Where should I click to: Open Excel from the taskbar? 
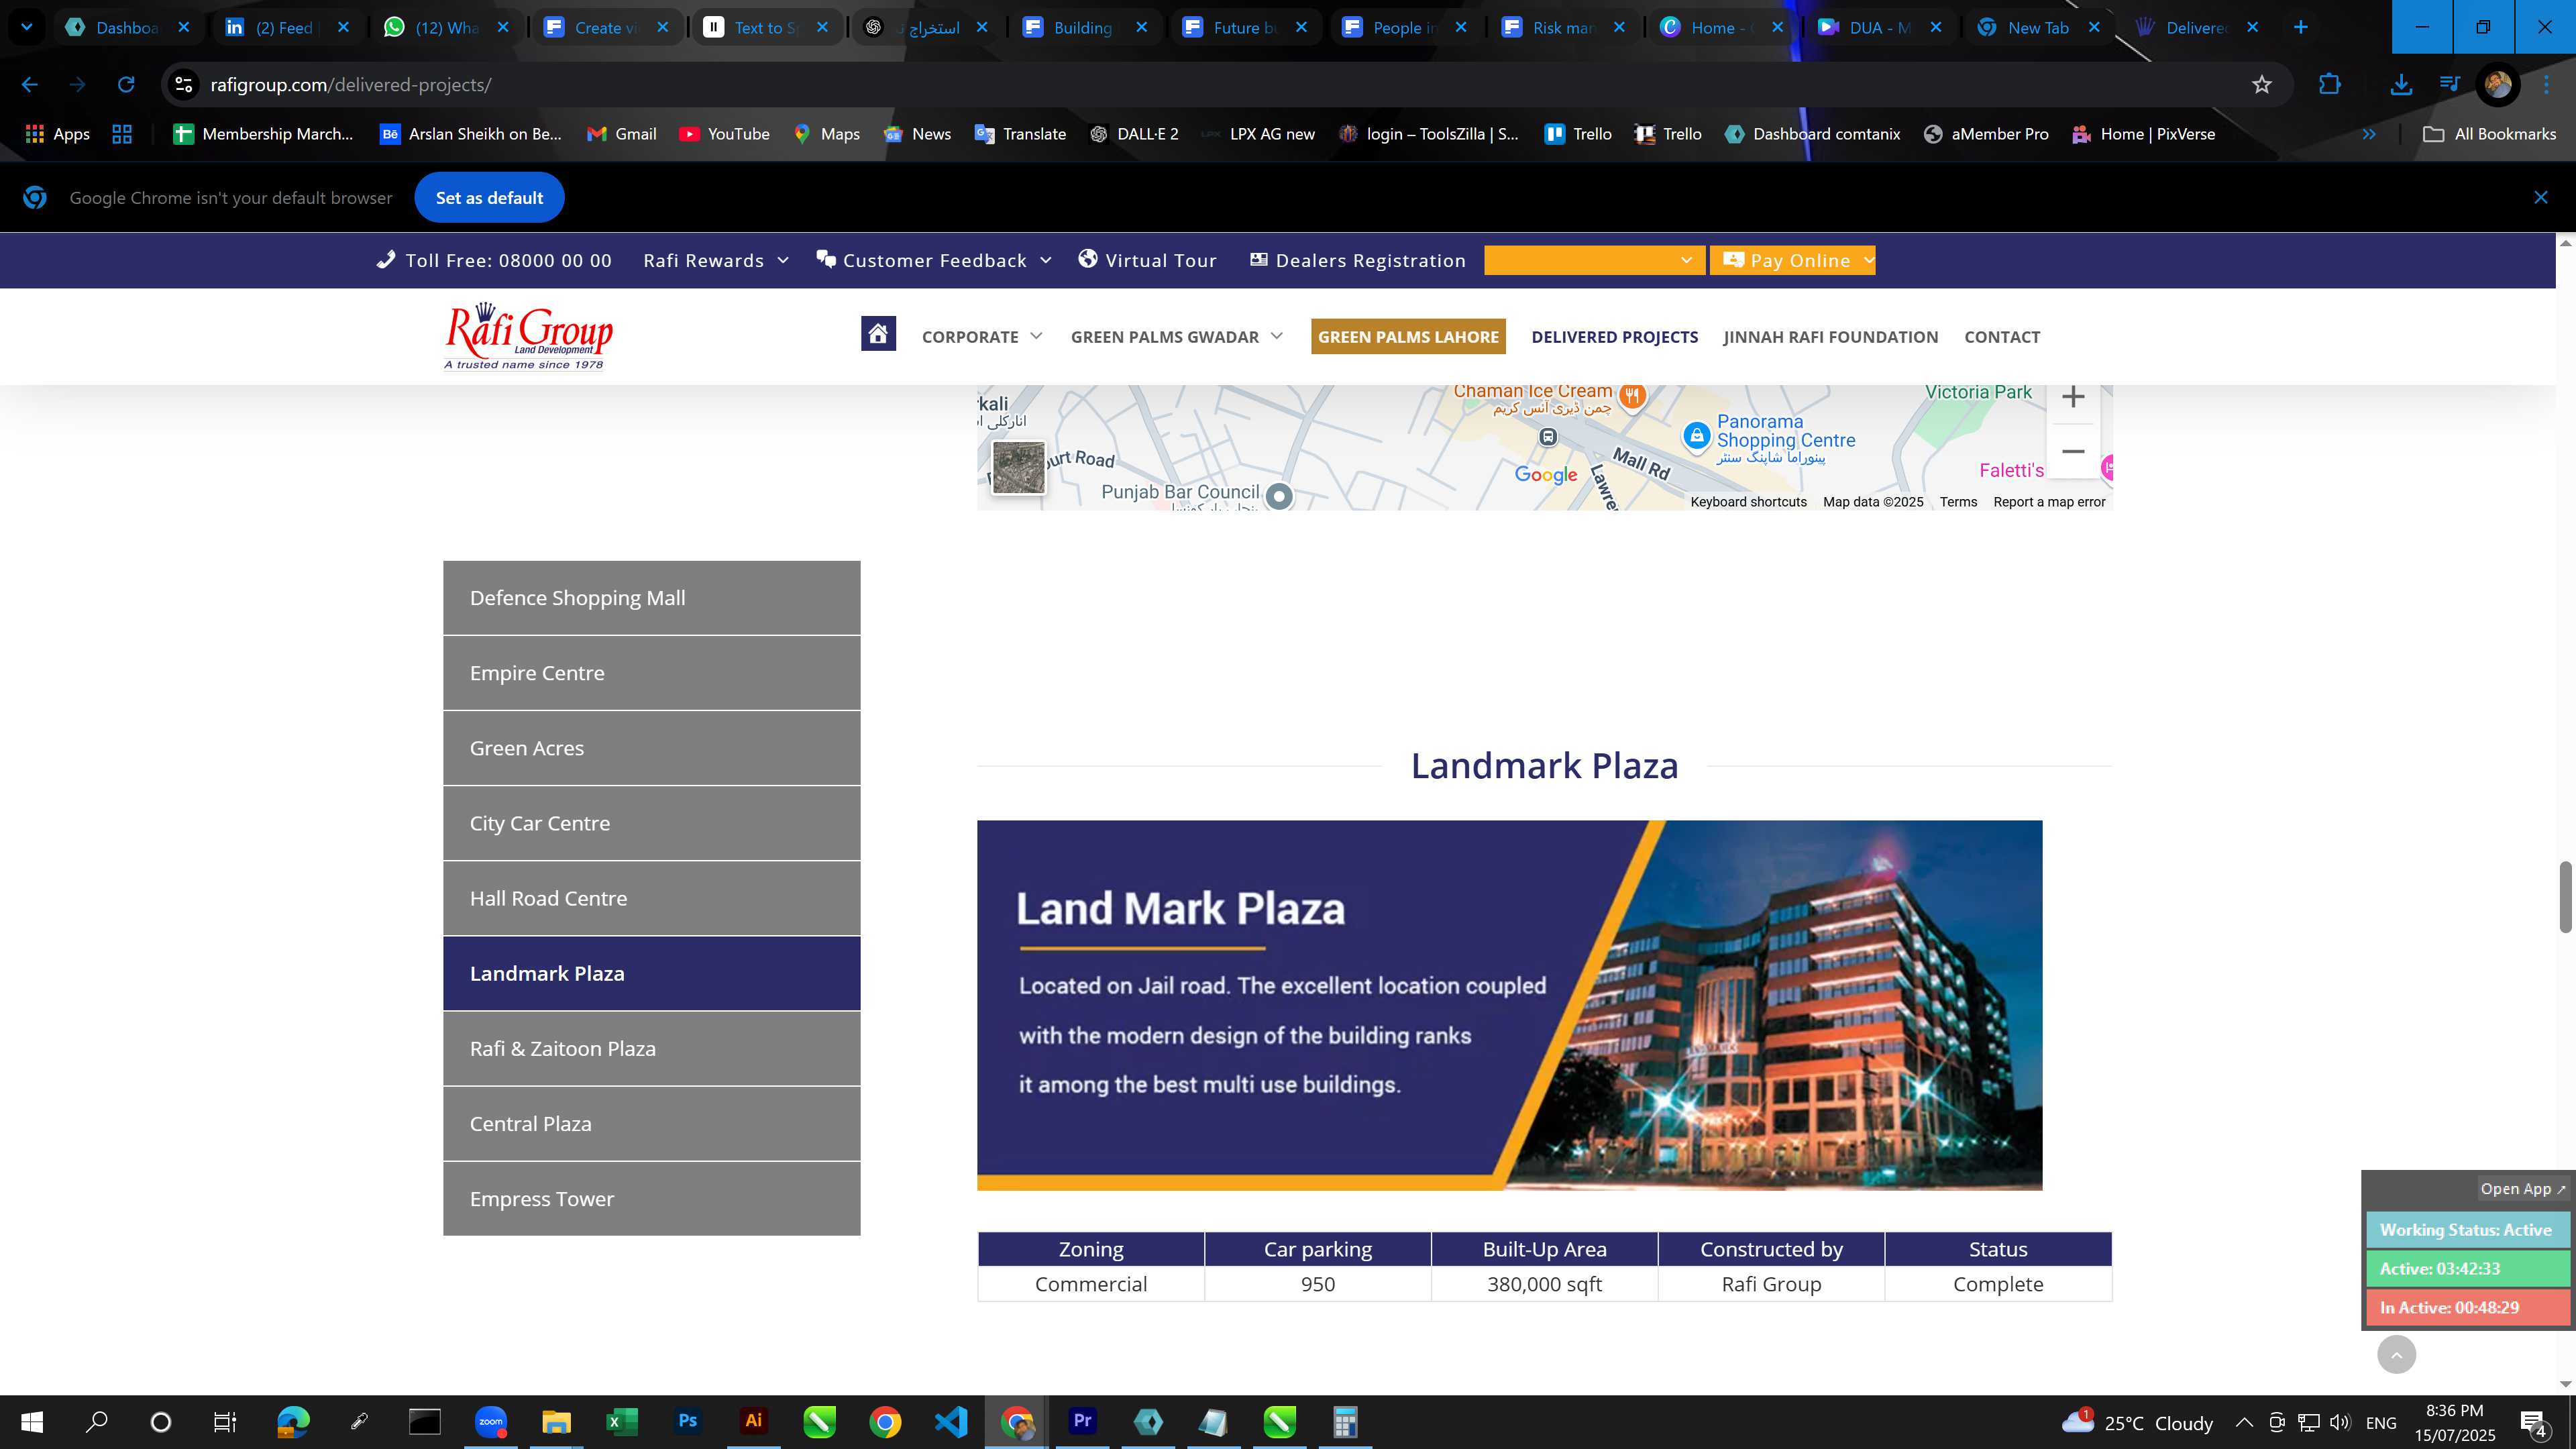pyautogui.click(x=622, y=1421)
